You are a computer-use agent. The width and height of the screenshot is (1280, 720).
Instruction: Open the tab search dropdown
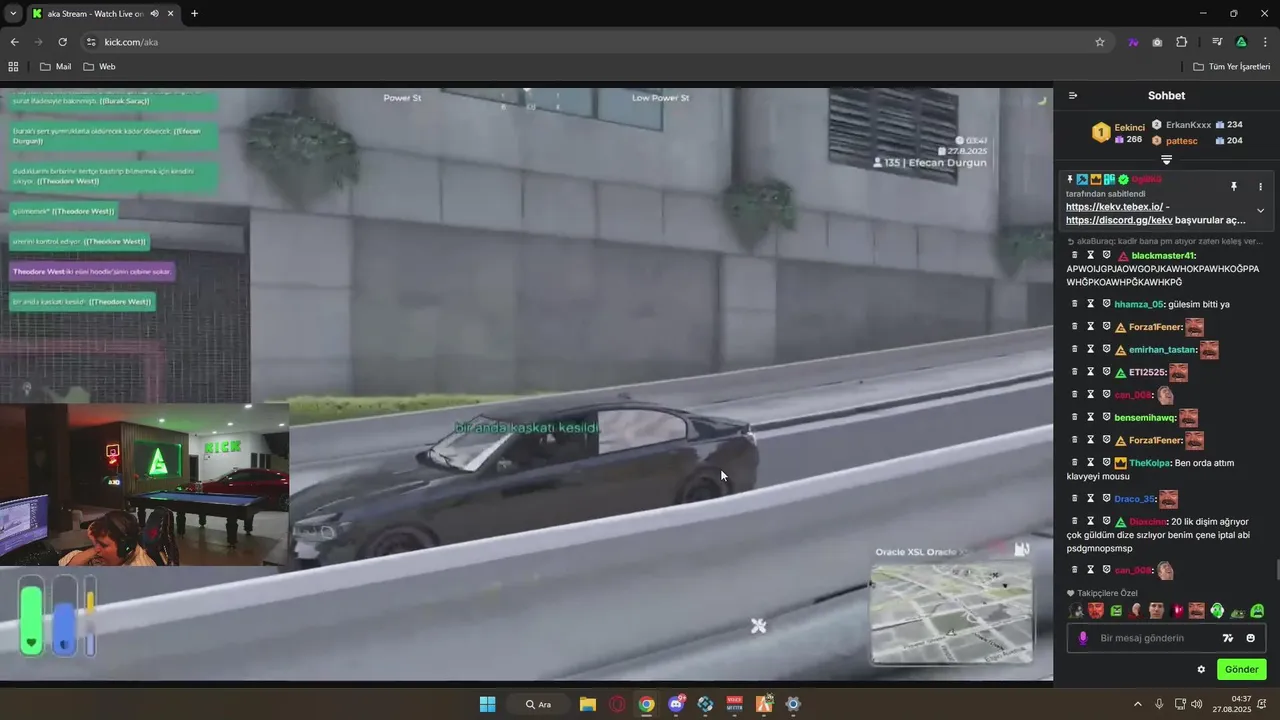pyautogui.click(x=13, y=13)
